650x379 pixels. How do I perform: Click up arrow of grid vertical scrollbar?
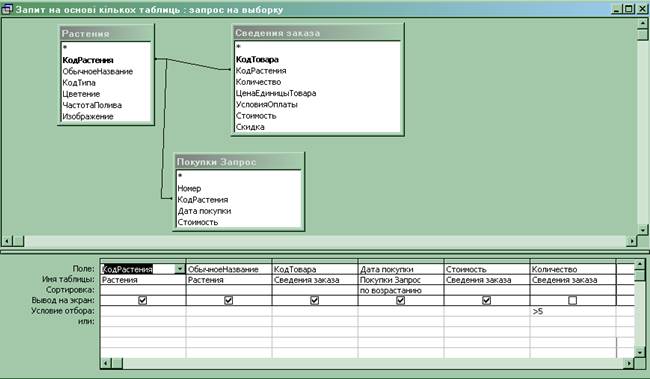[x=640, y=264]
